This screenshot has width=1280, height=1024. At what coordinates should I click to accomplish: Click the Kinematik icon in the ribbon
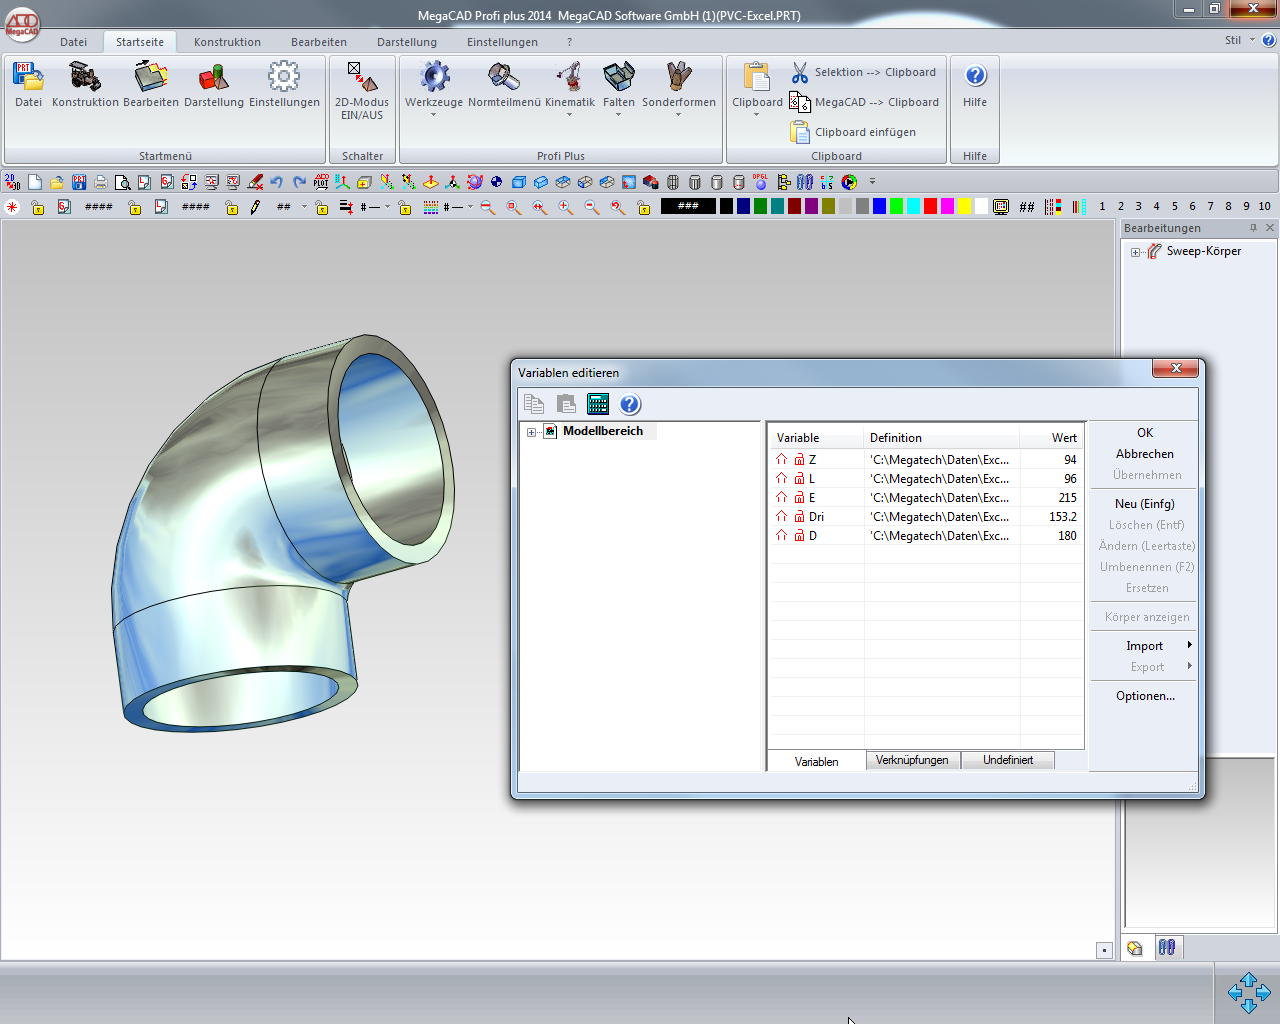(569, 78)
